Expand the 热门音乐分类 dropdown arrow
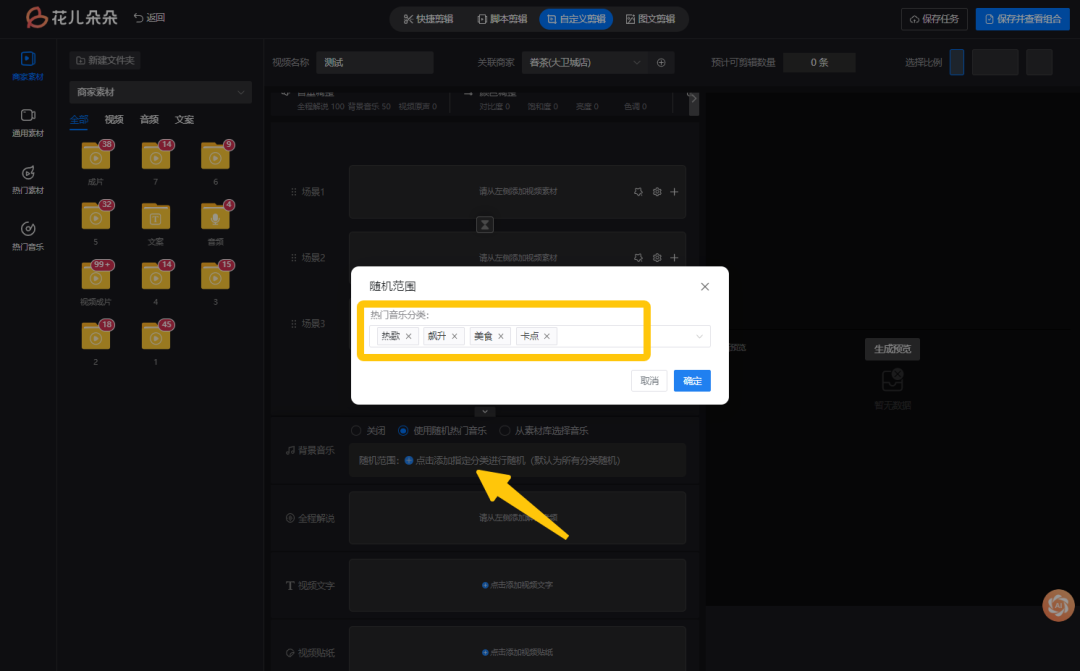 (x=699, y=336)
